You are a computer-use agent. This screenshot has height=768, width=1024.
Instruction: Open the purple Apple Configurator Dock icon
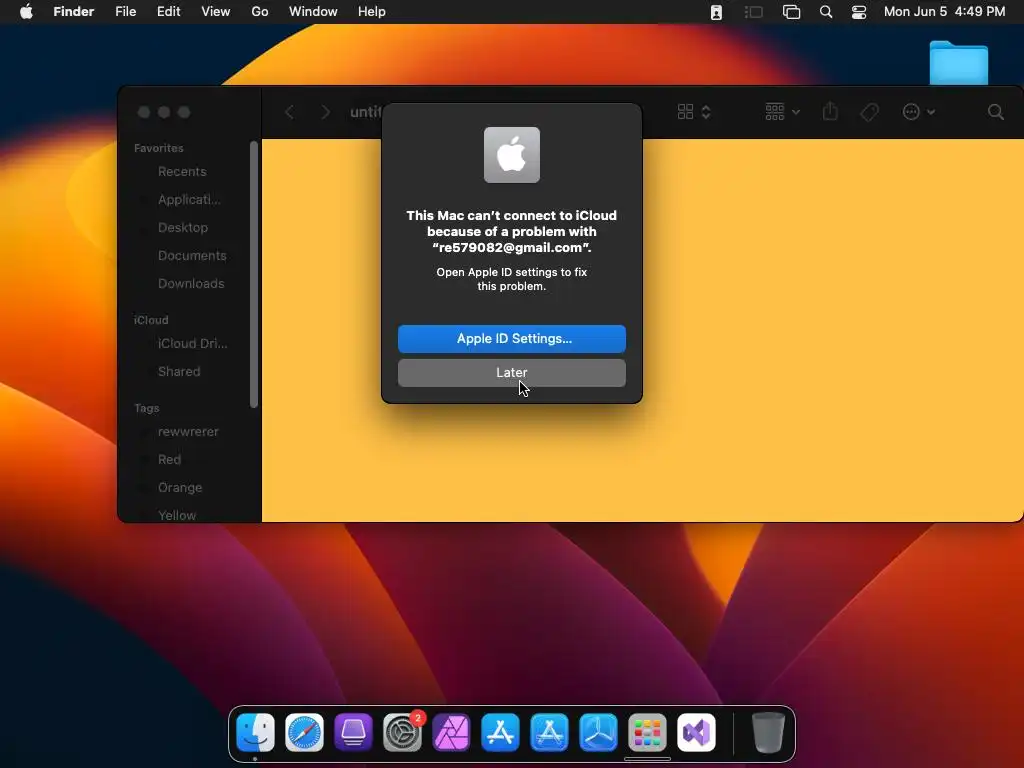[353, 732]
